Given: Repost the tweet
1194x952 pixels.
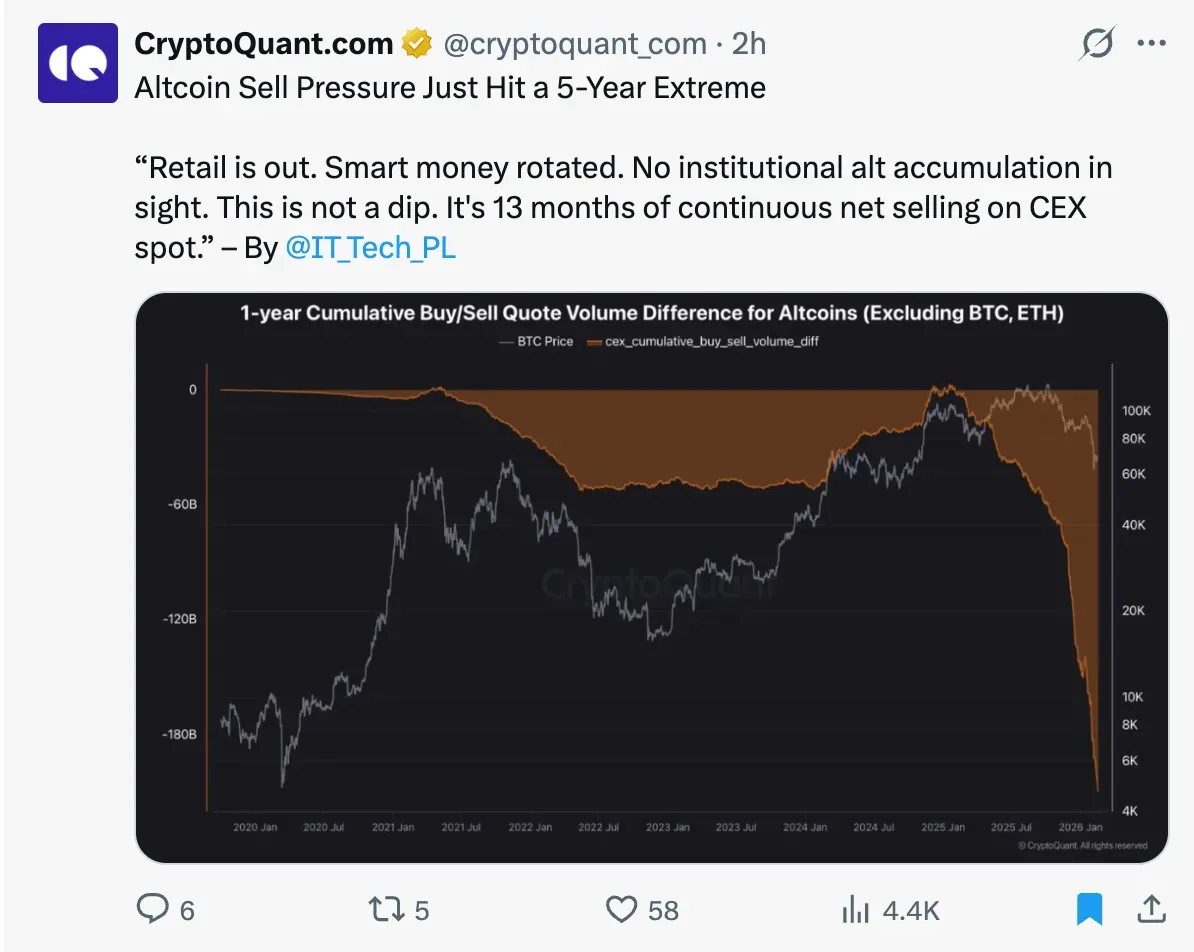Looking at the screenshot, I should tap(388, 910).
